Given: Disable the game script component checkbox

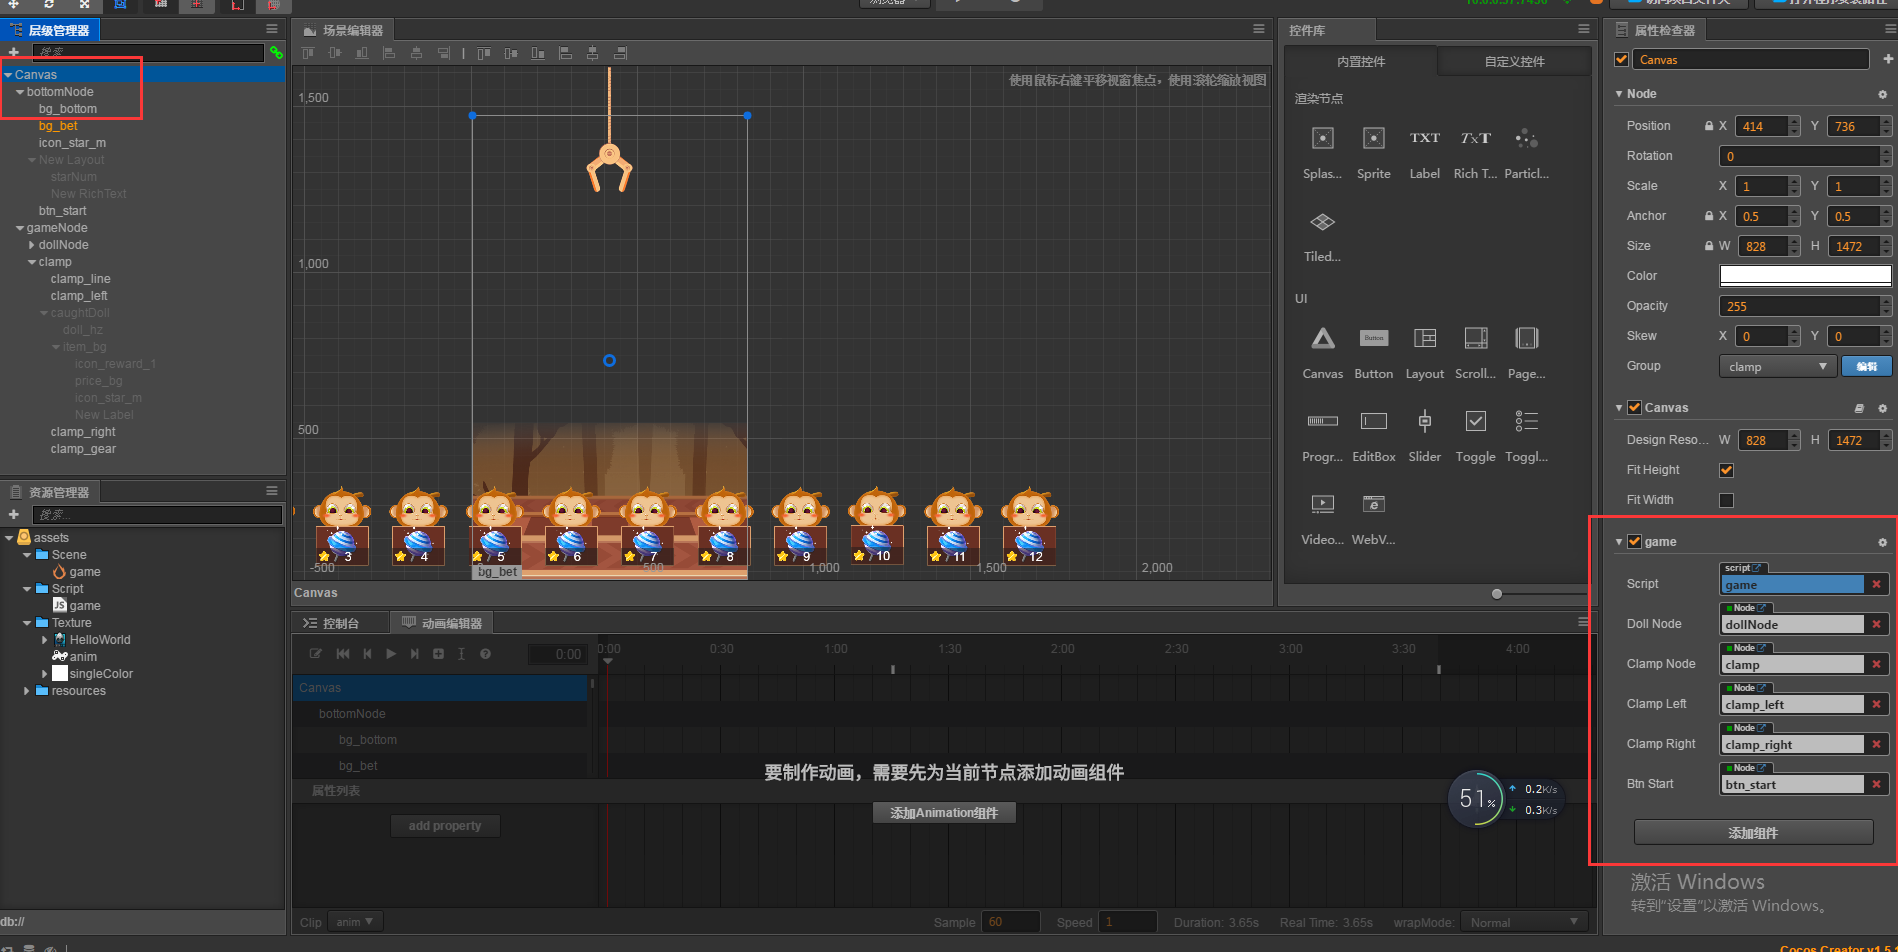Looking at the screenshot, I should click(x=1634, y=542).
